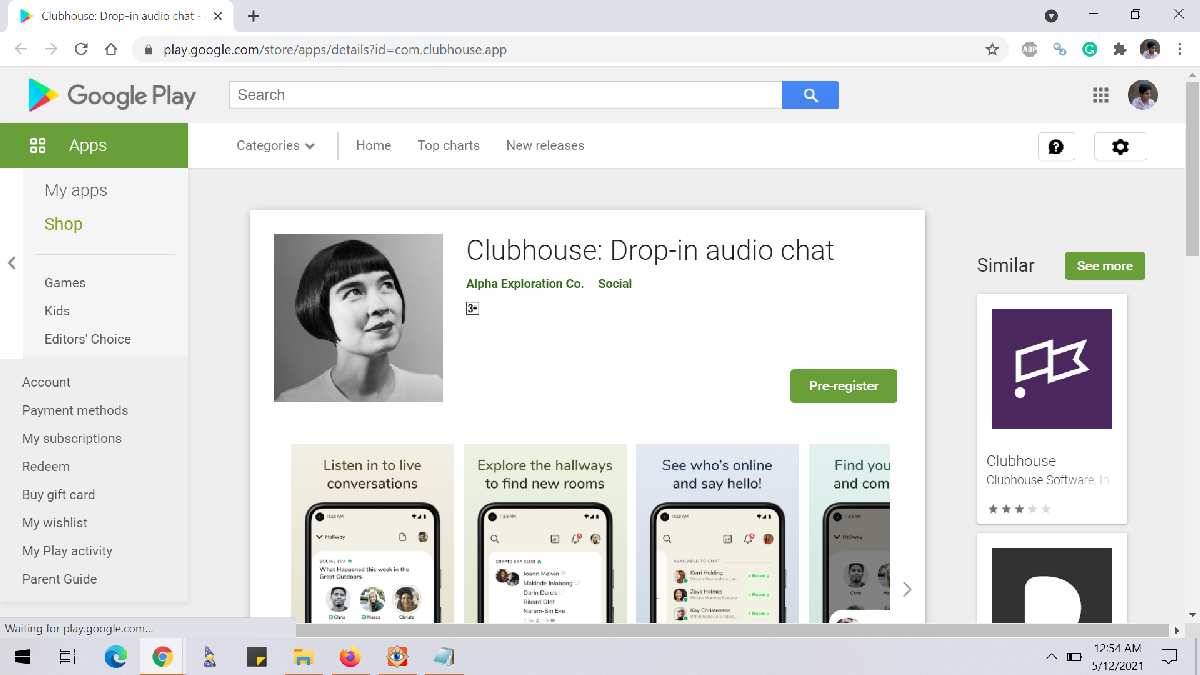Click the Apps grid icon in green header

click(x=38, y=145)
